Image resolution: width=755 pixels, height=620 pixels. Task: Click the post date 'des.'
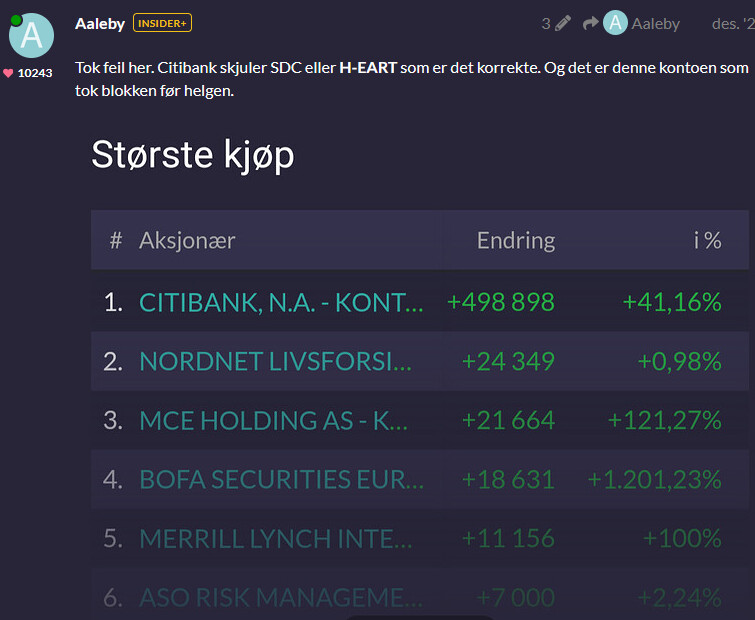coord(732,23)
